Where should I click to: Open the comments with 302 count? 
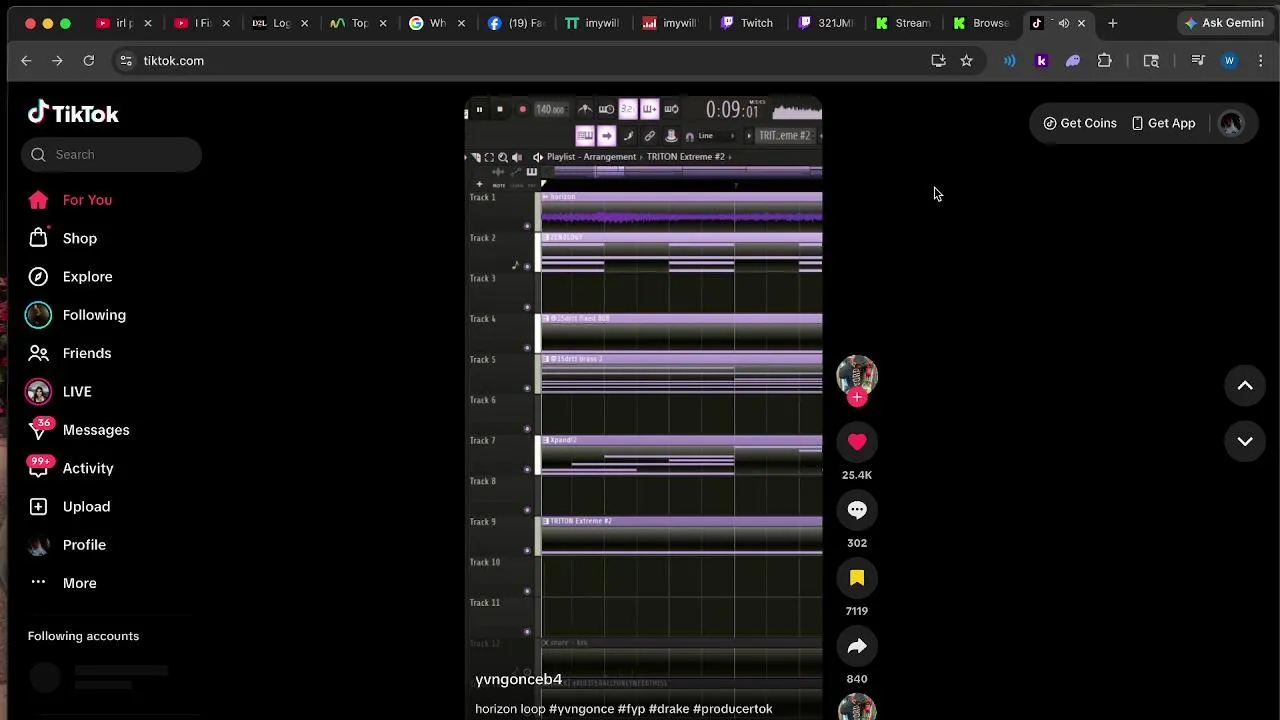857,510
